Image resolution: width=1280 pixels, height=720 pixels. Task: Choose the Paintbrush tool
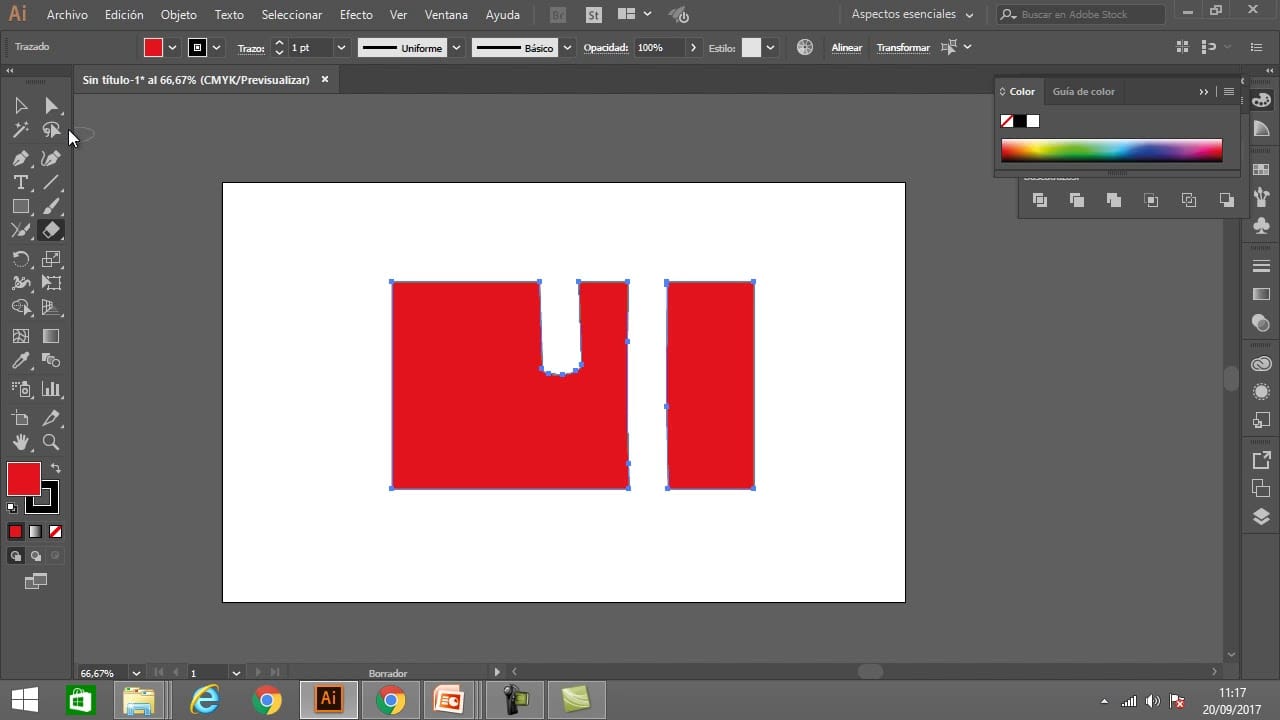pos(51,206)
